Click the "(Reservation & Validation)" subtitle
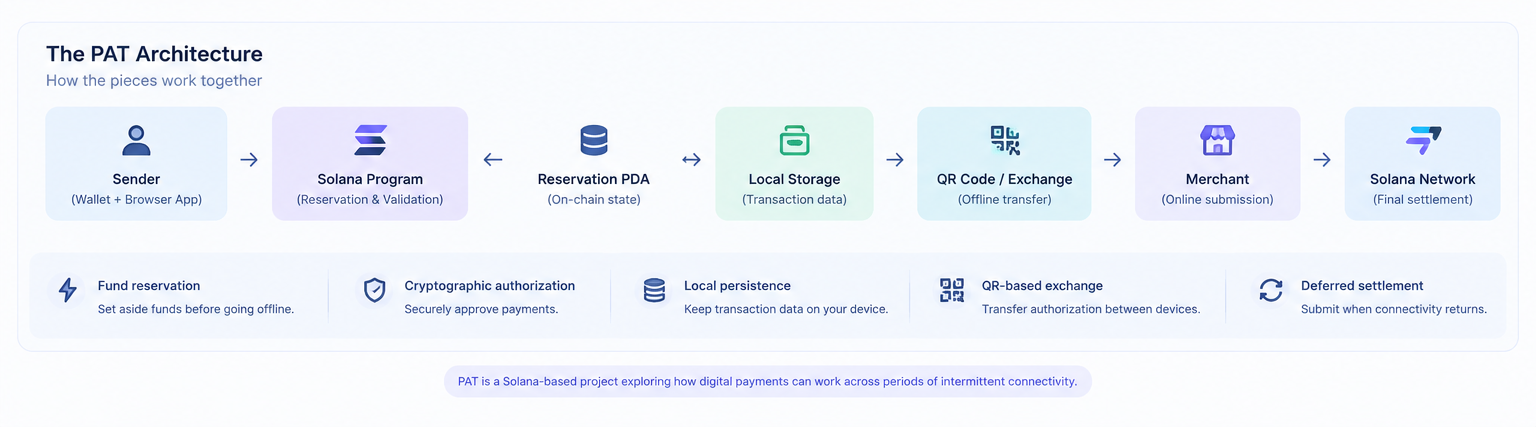The width and height of the screenshot is (1536, 427). pos(370,200)
